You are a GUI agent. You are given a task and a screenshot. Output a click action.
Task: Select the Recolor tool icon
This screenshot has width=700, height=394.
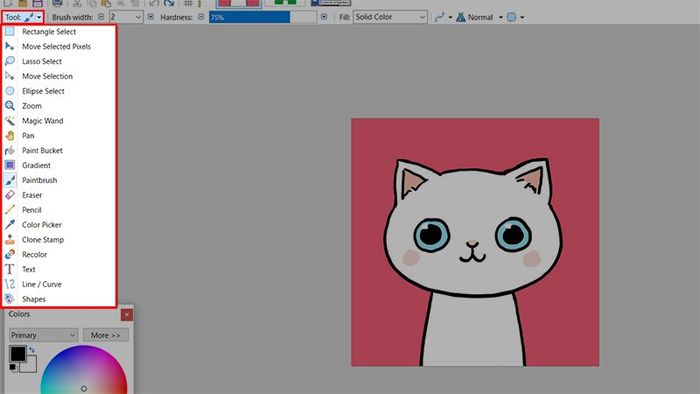coord(10,254)
